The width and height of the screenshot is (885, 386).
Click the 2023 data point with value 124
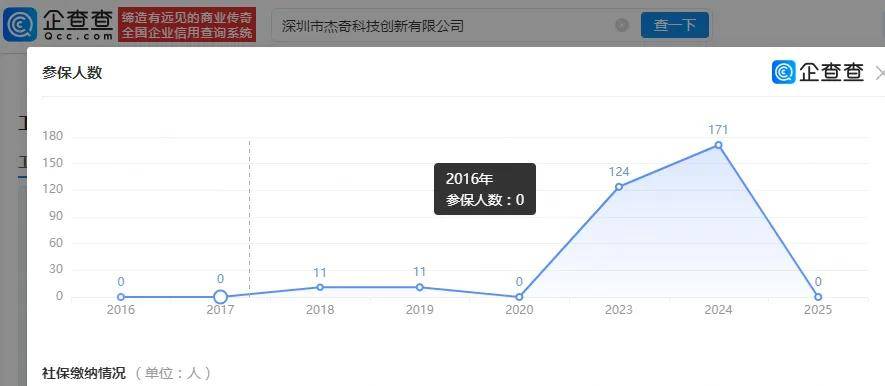[x=619, y=187]
